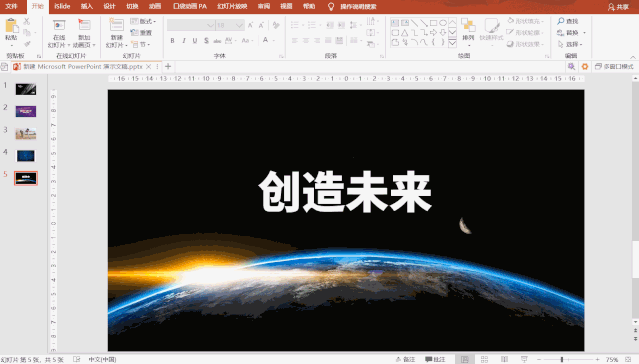Open the Select dropdown in Editing group
Image resolution: width=639 pixels, height=364 pixels.
click(571, 44)
